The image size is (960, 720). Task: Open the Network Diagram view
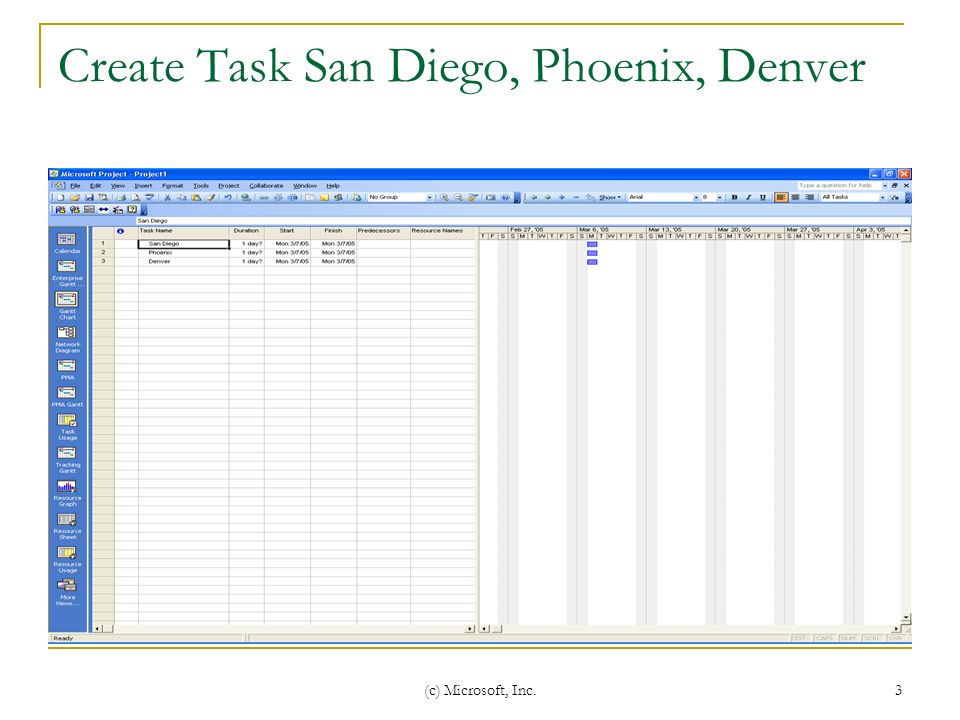coord(67,339)
